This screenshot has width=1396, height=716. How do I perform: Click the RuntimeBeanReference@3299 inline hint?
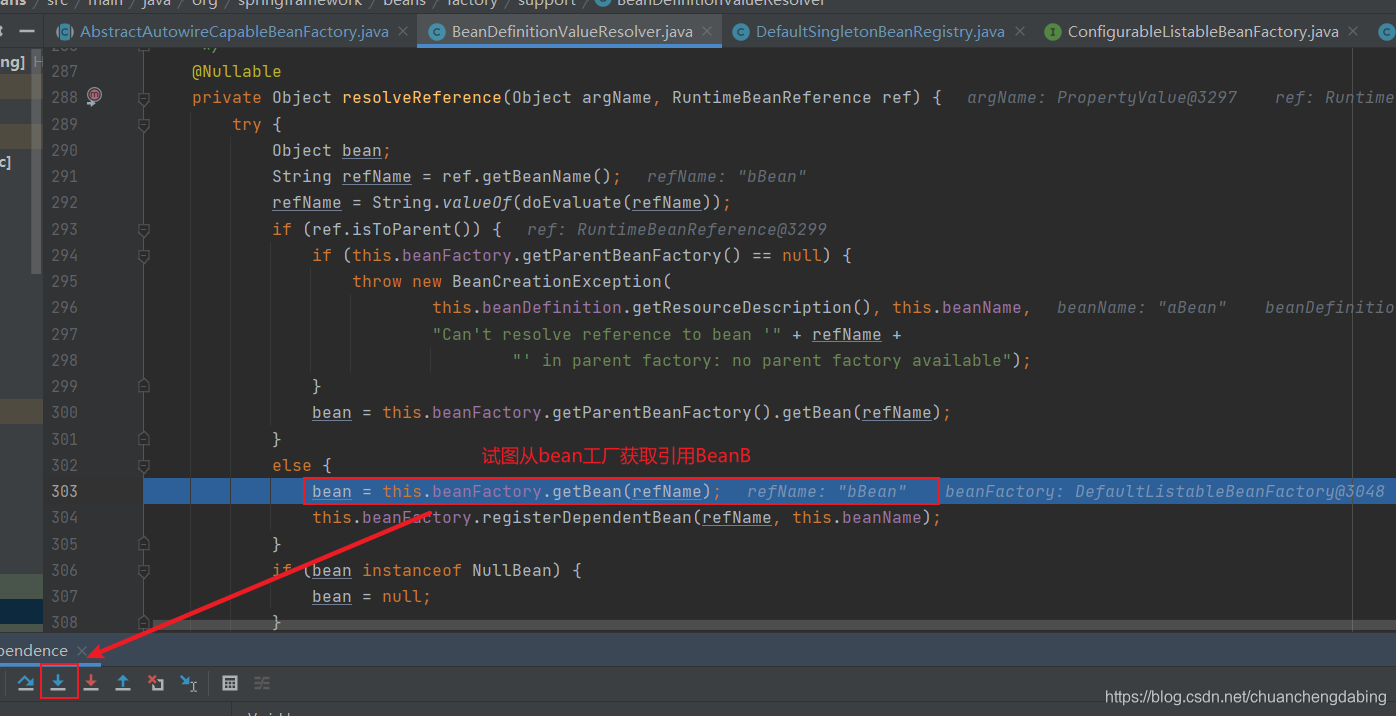point(677,229)
